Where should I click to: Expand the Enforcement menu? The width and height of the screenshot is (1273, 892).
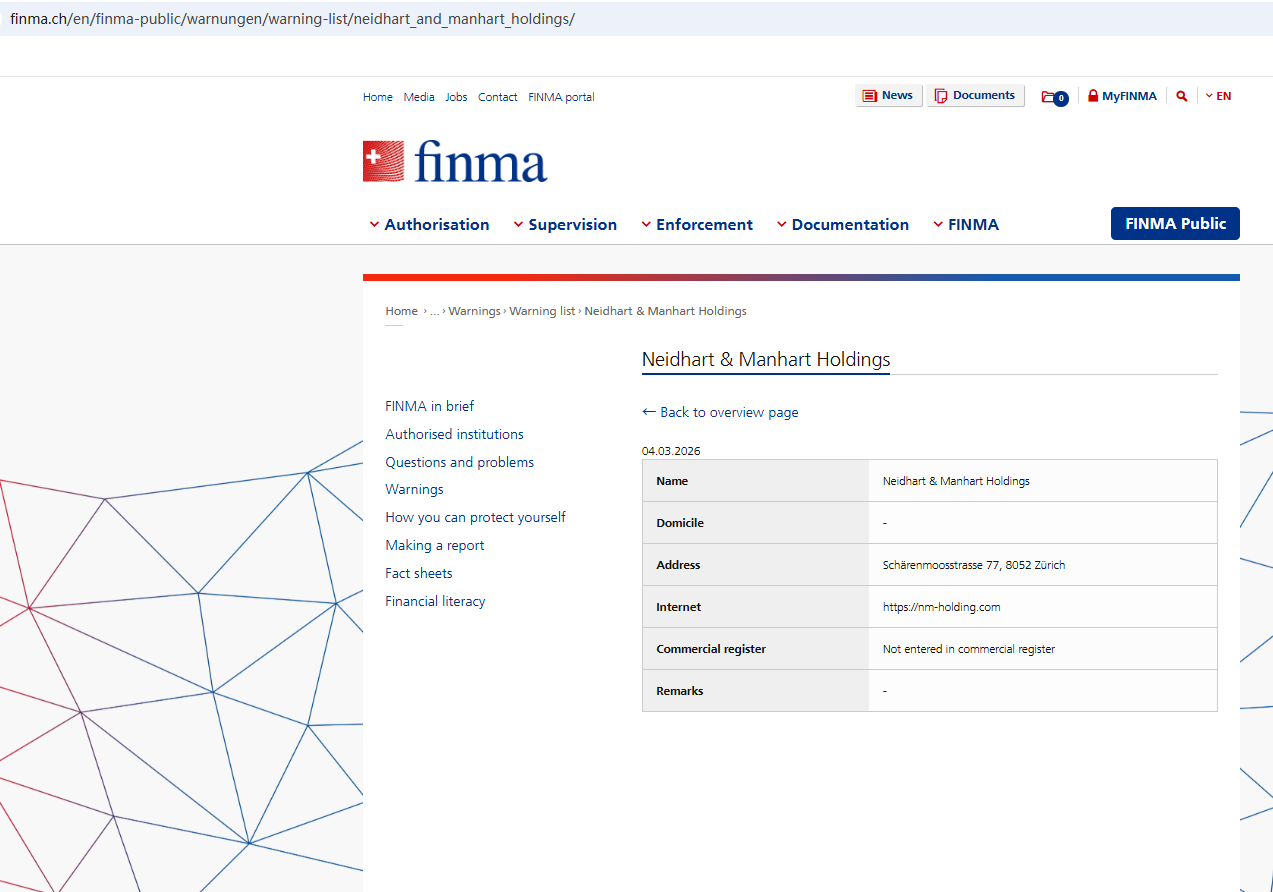[x=697, y=225]
